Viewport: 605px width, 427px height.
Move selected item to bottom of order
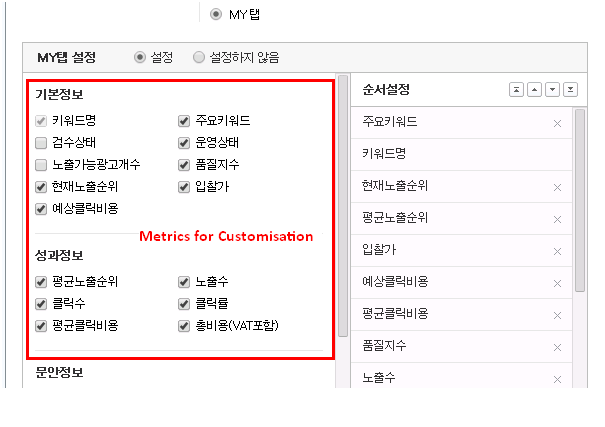coord(570,90)
